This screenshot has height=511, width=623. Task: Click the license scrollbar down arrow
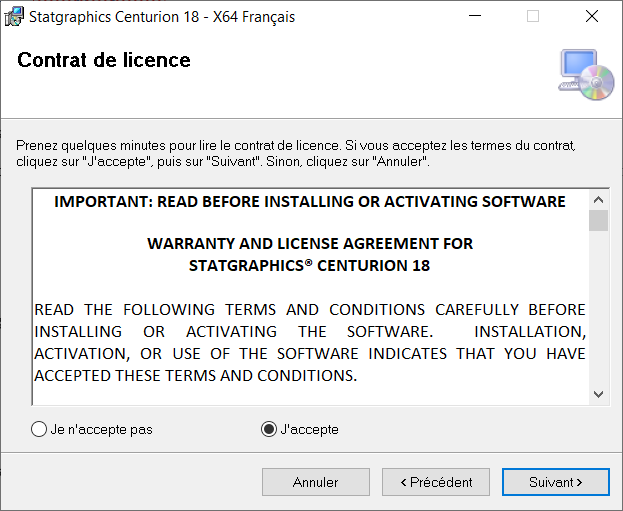coord(598,394)
